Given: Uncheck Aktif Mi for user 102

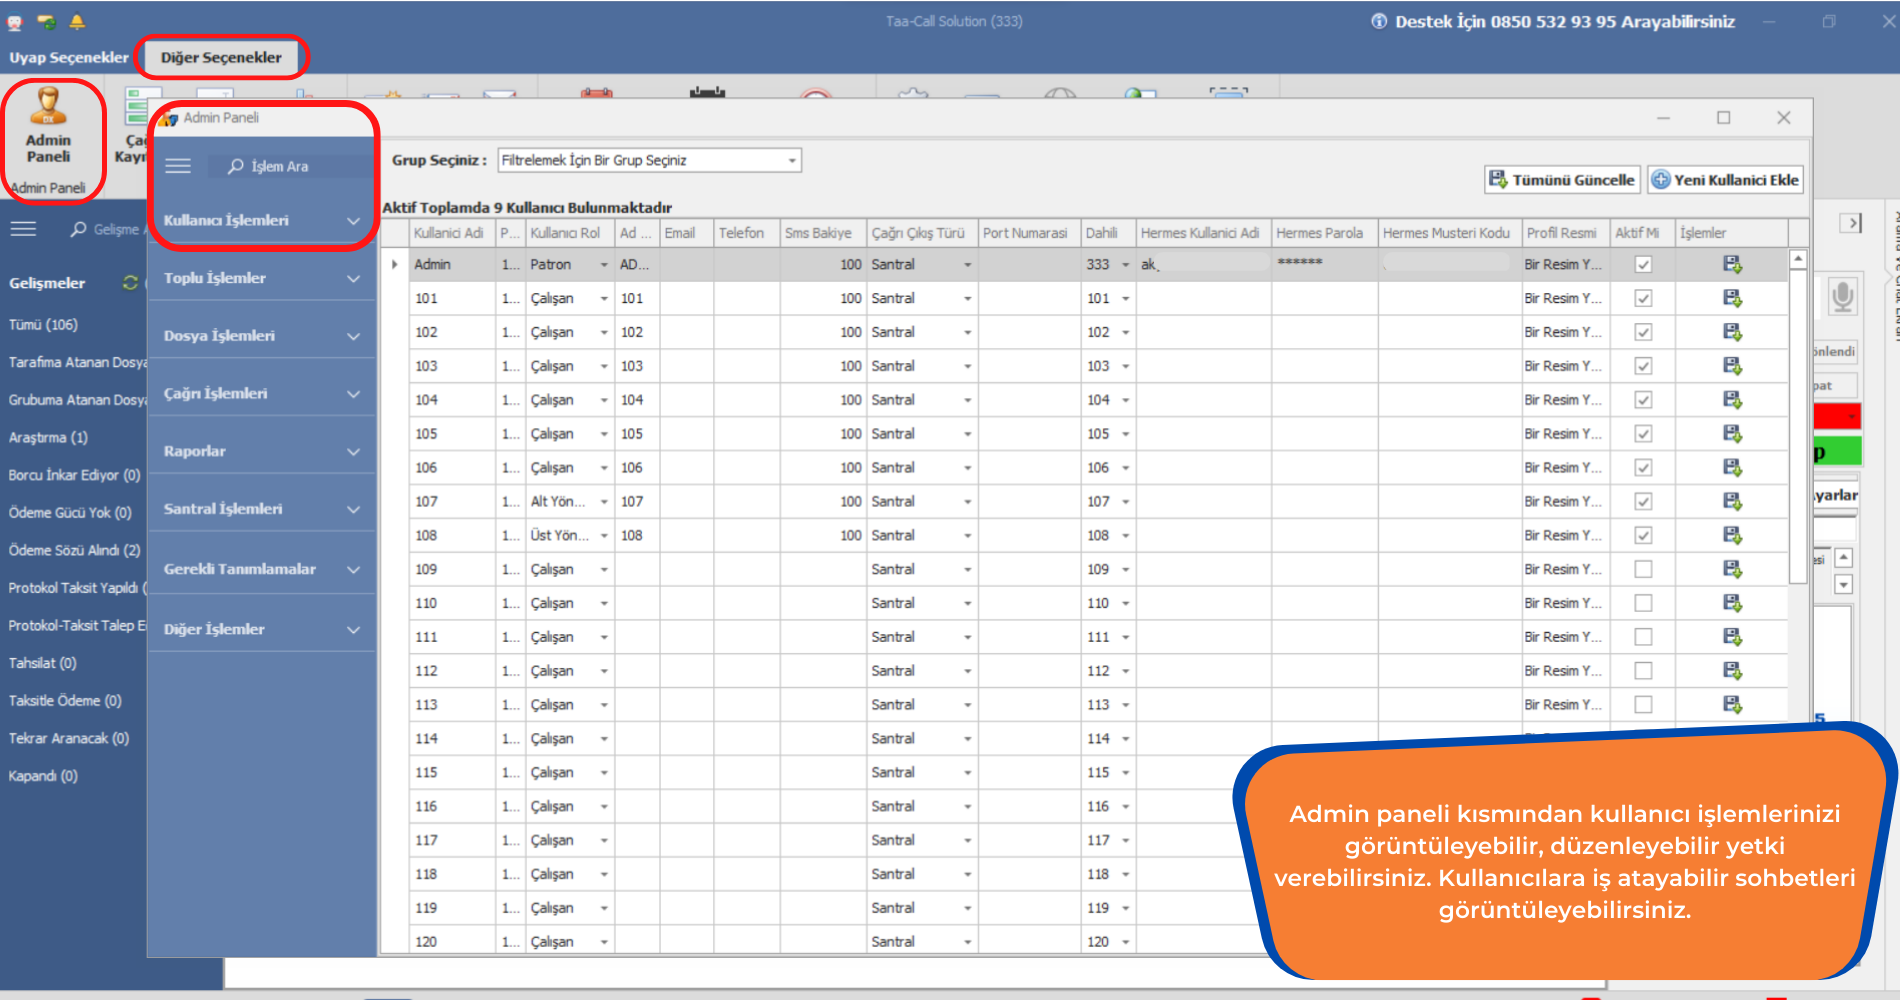Looking at the screenshot, I should [x=1642, y=332].
